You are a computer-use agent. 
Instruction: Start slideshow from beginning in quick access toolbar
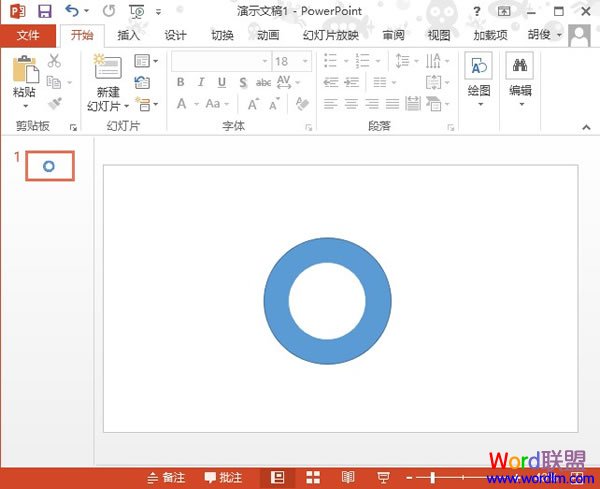coord(137,11)
